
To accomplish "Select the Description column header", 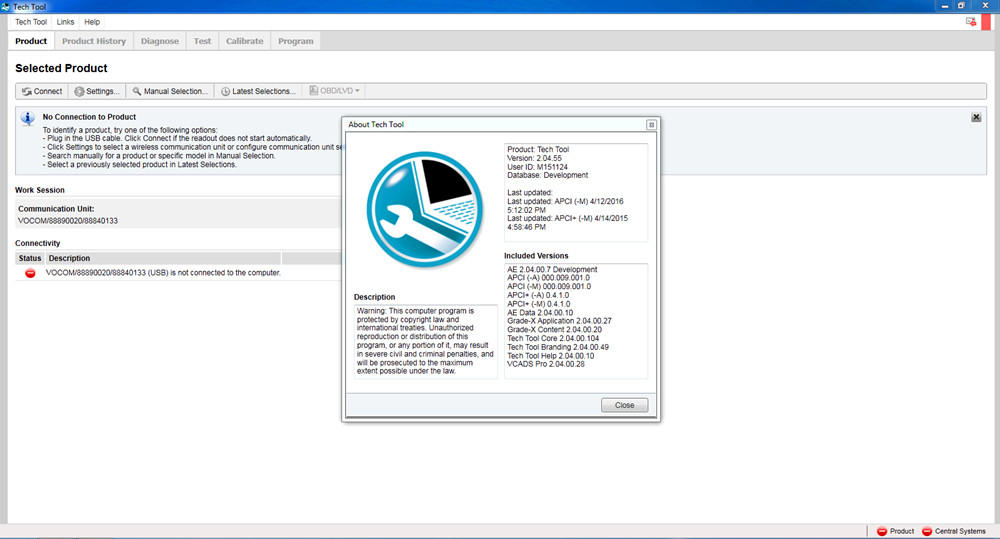I will pos(163,258).
